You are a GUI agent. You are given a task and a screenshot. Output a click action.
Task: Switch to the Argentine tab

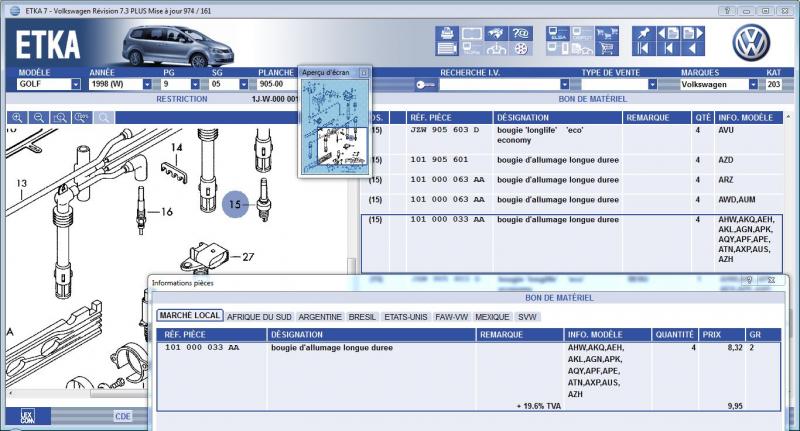click(x=320, y=317)
